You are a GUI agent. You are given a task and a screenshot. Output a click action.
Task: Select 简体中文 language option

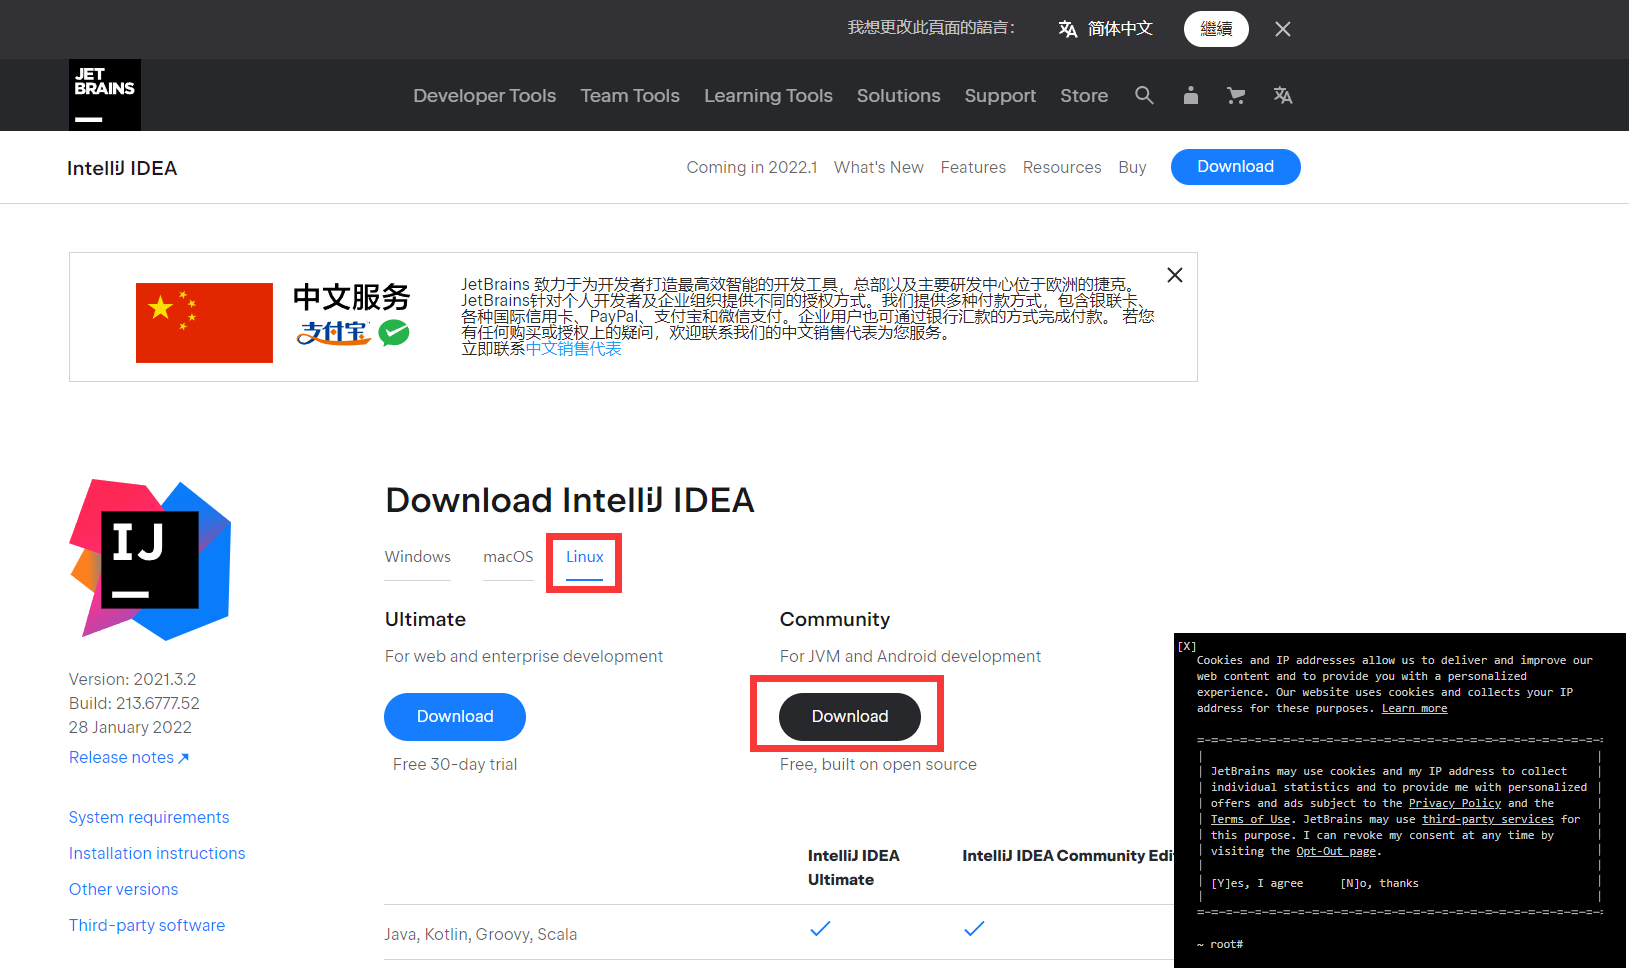(x=1120, y=29)
